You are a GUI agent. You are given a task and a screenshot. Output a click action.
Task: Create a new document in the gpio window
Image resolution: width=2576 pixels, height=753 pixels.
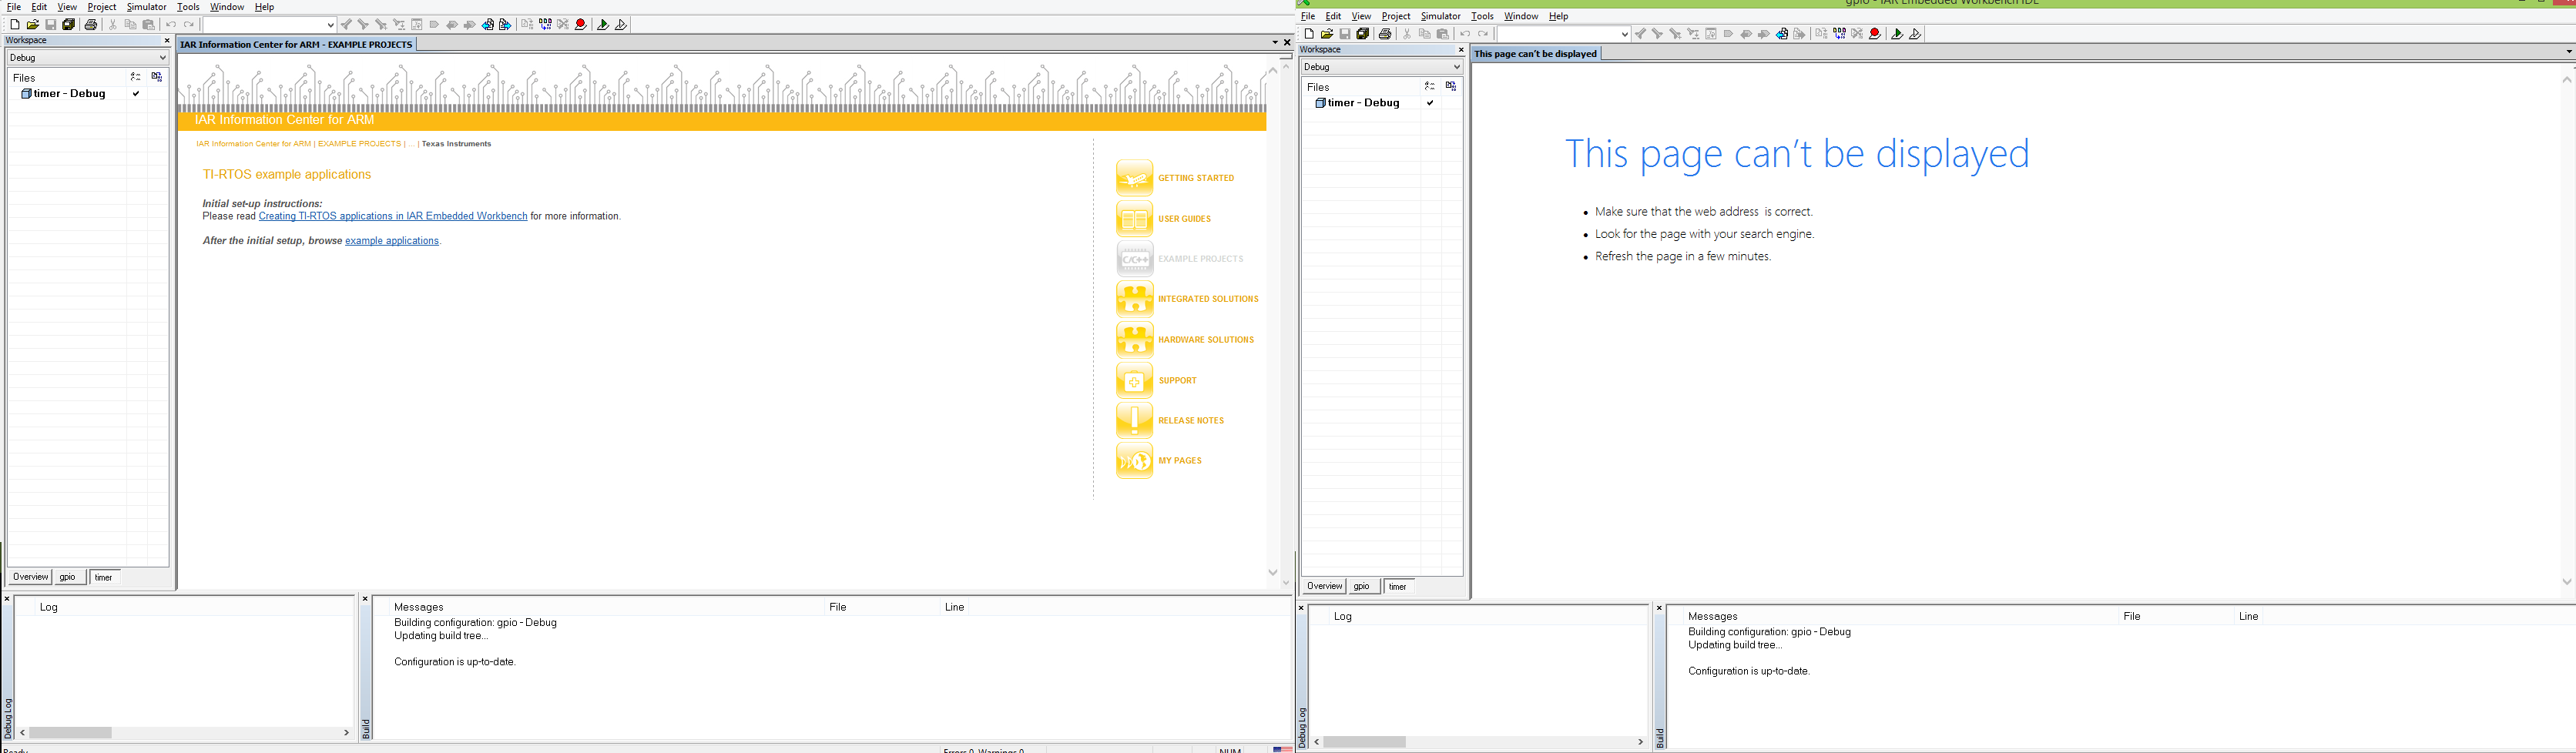tap(1309, 34)
